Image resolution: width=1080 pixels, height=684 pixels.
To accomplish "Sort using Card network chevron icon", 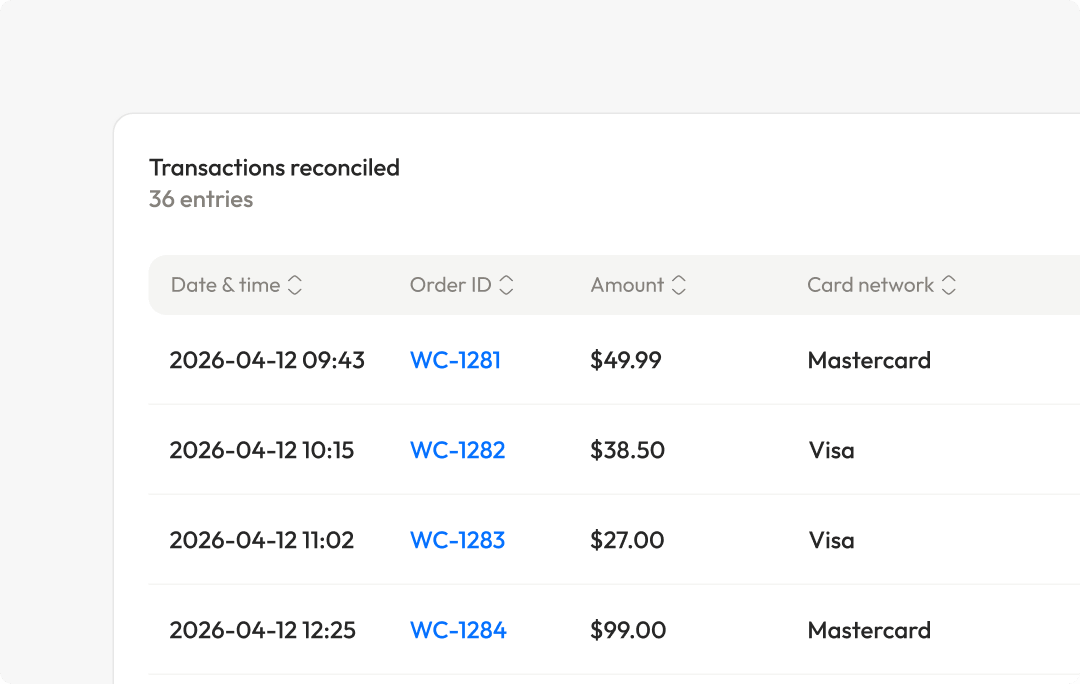I will point(949,285).
